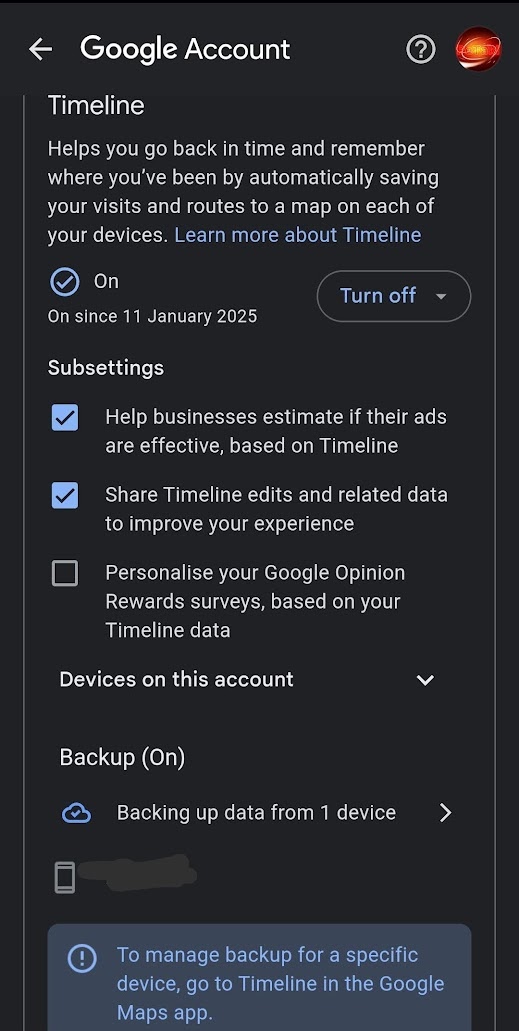Select the Devices on this account row
519x1031 pixels.
coord(247,679)
